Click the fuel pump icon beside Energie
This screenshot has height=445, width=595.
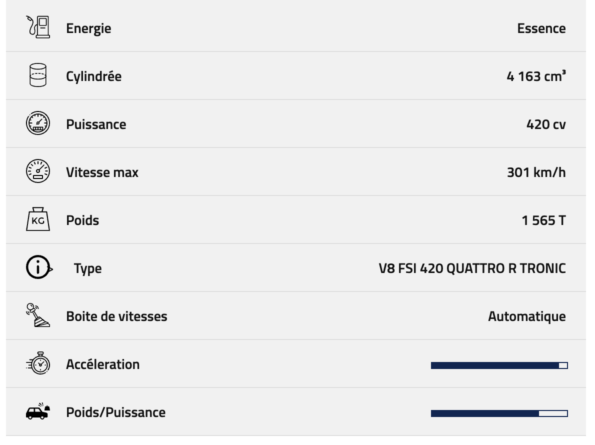coord(38,27)
